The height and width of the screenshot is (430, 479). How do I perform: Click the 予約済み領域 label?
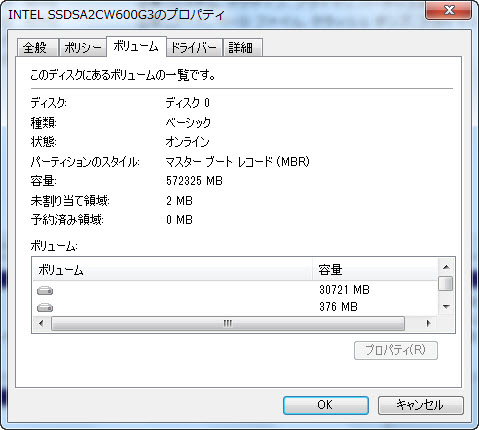[67, 220]
